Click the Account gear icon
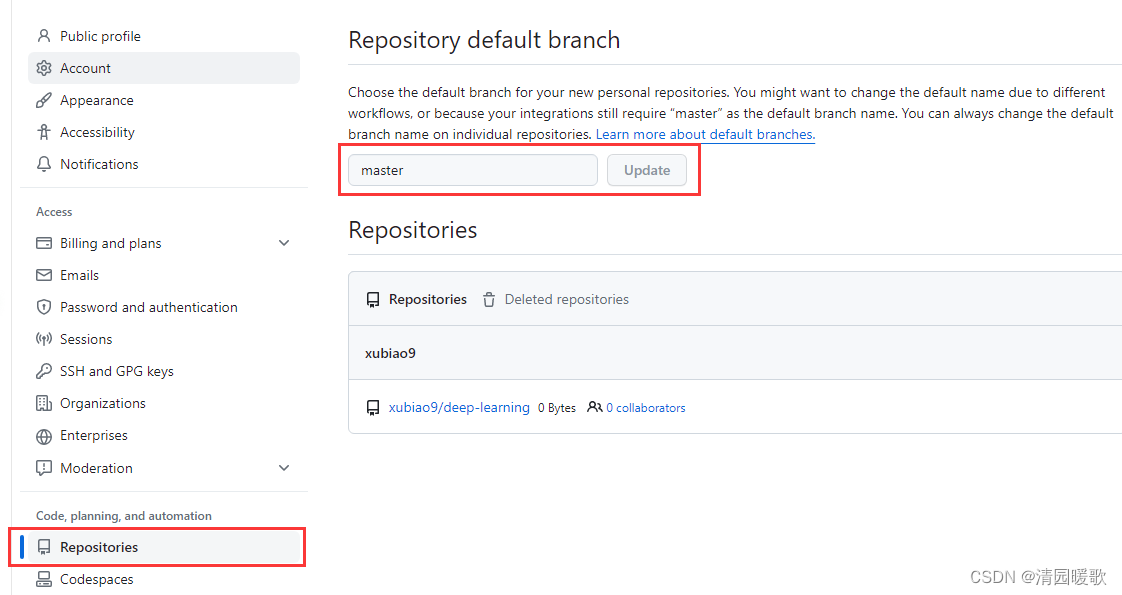This screenshot has width=1122, height=595. pyautogui.click(x=44, y=68)
